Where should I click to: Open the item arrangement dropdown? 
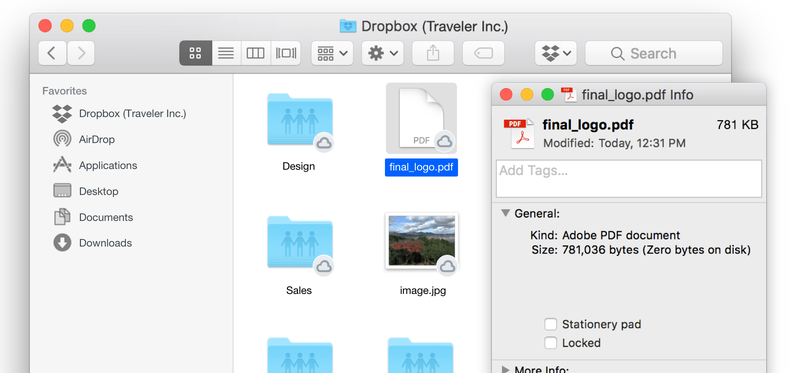[x=332, y=54]
